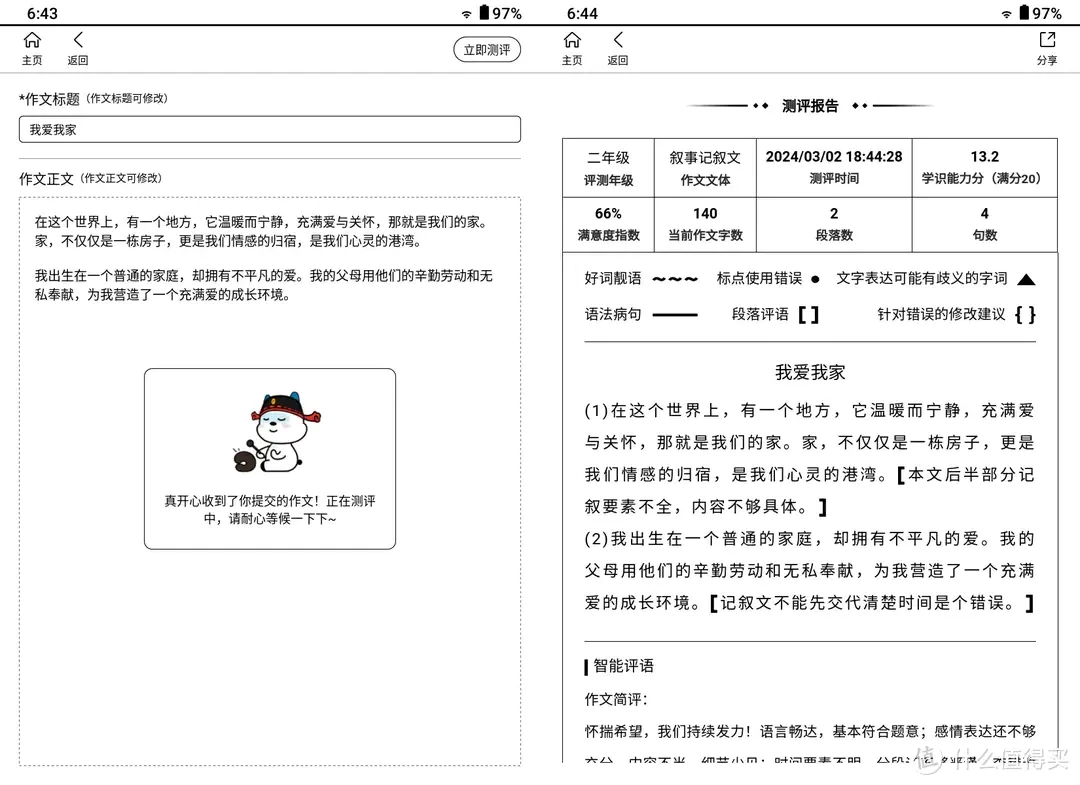
Task: Click the essay title field 我爱我家
Action: tap(269, 129)
